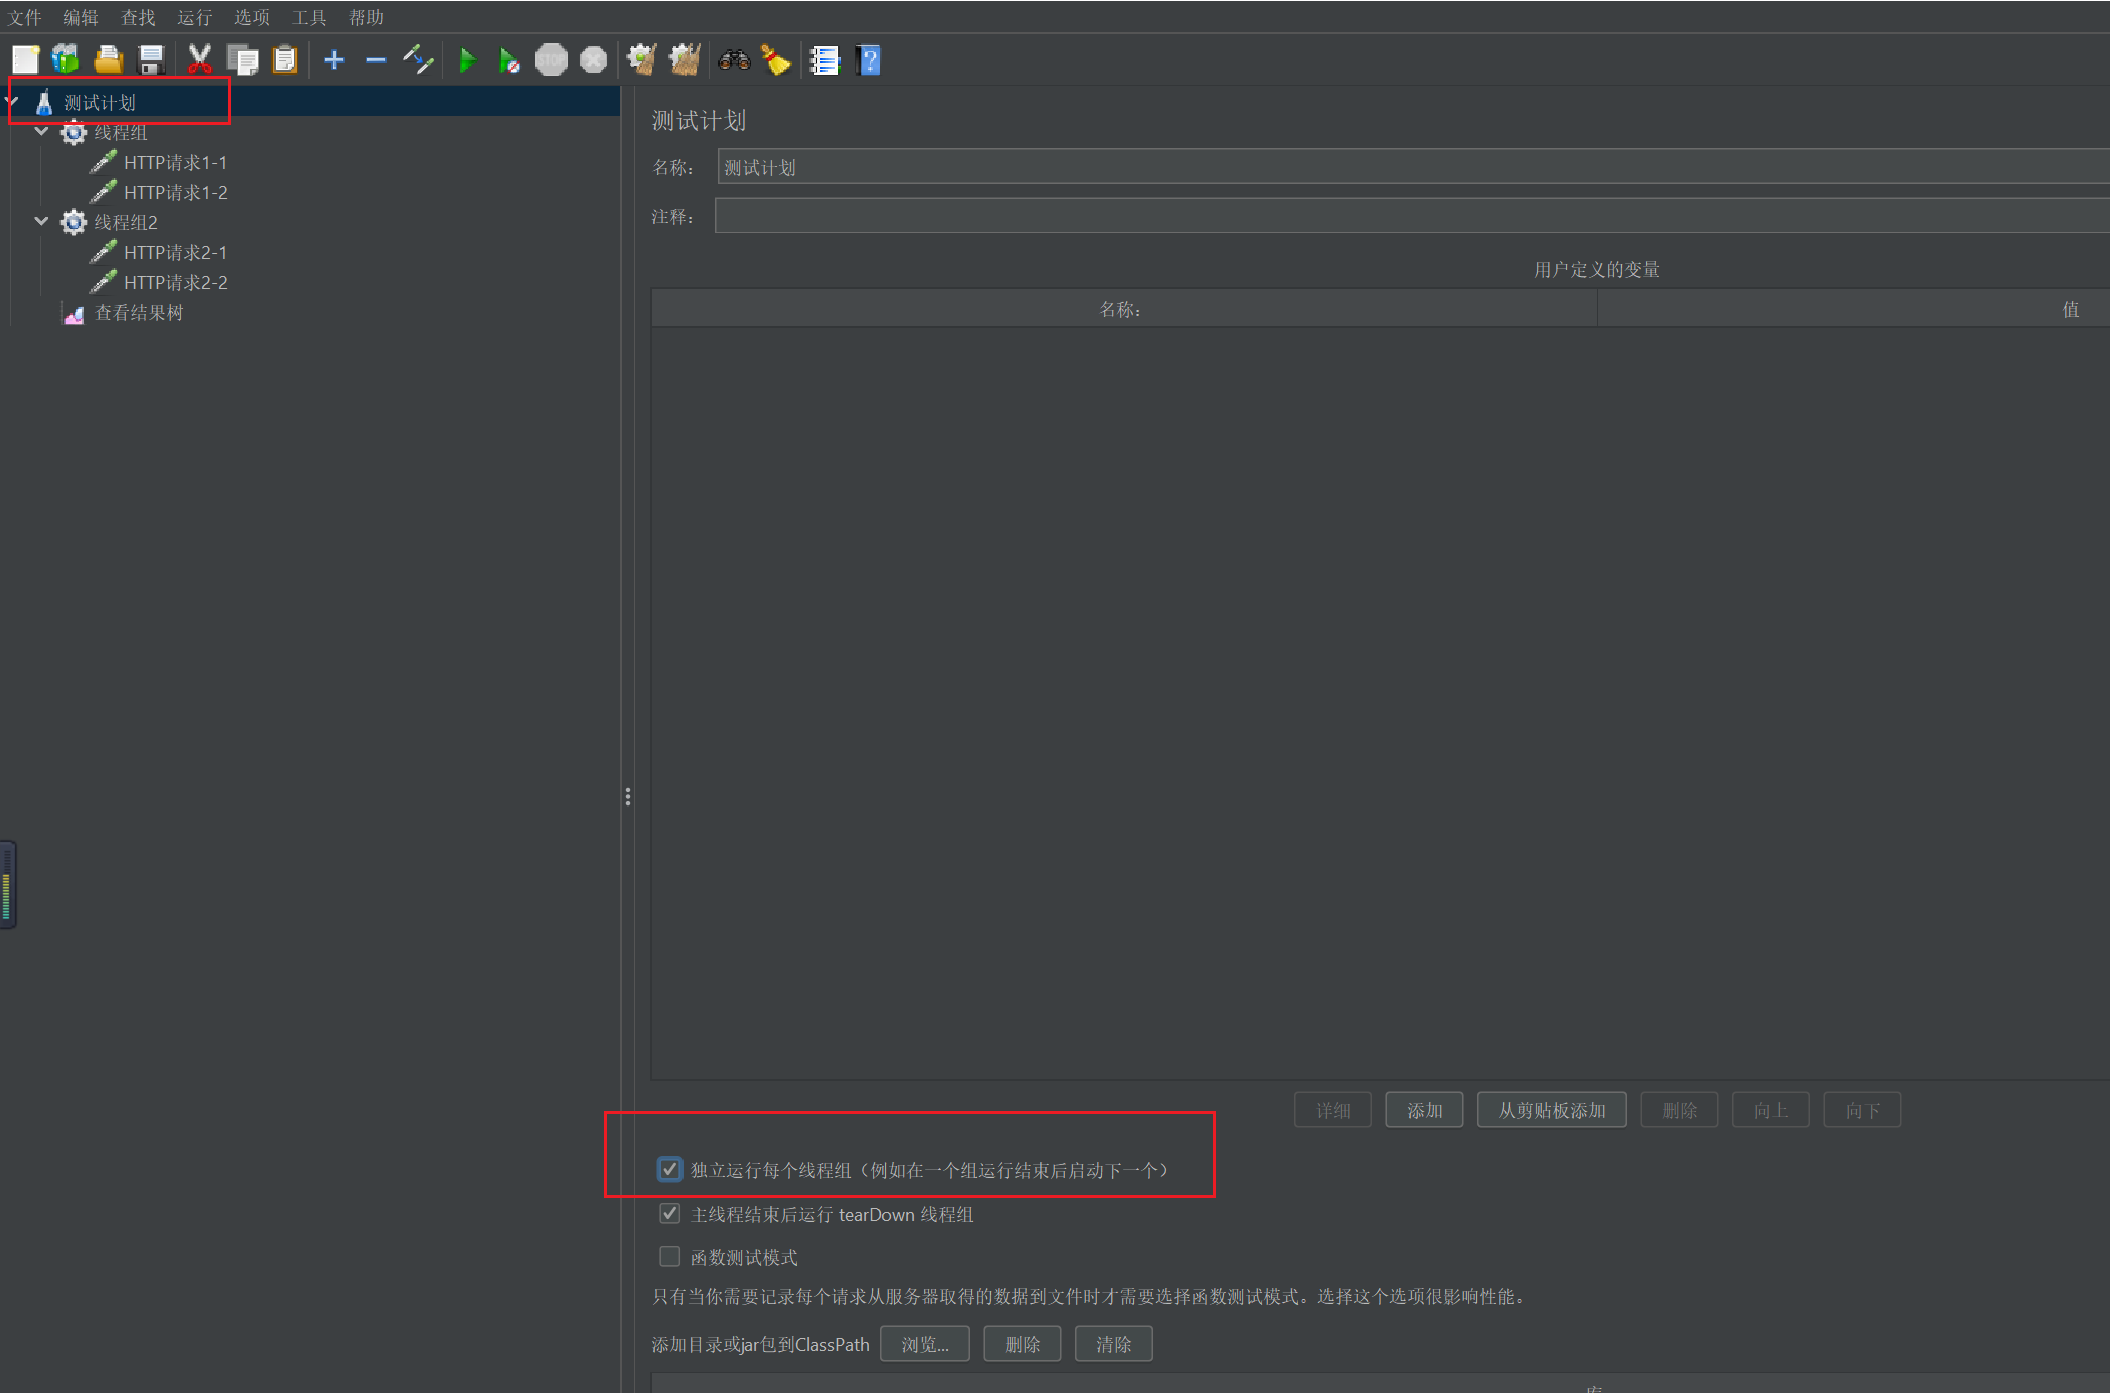Image resolution: width=2110 pixels, height=1393 pixels.
Task: Collapse the 线程组 tree node
Action: click(x=41, y=132)
